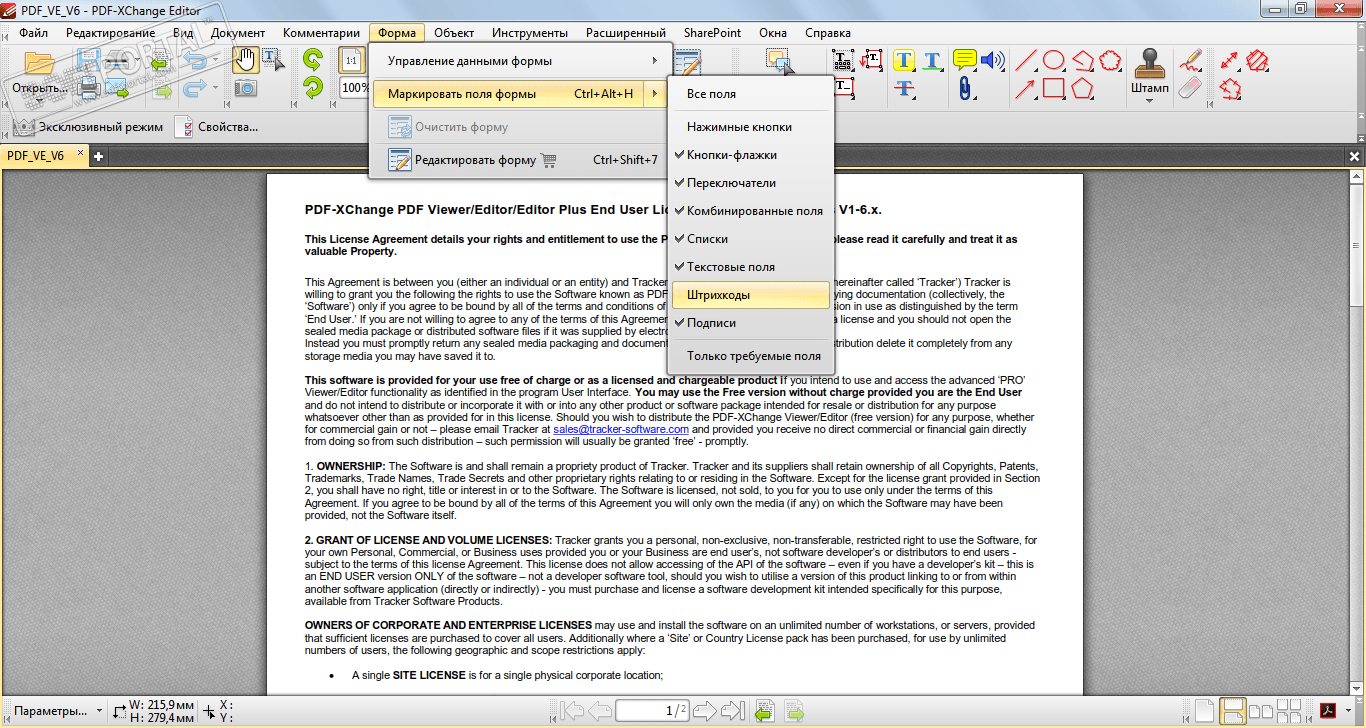Click the page number input field

pyautogui.click(x=652, y=711)
